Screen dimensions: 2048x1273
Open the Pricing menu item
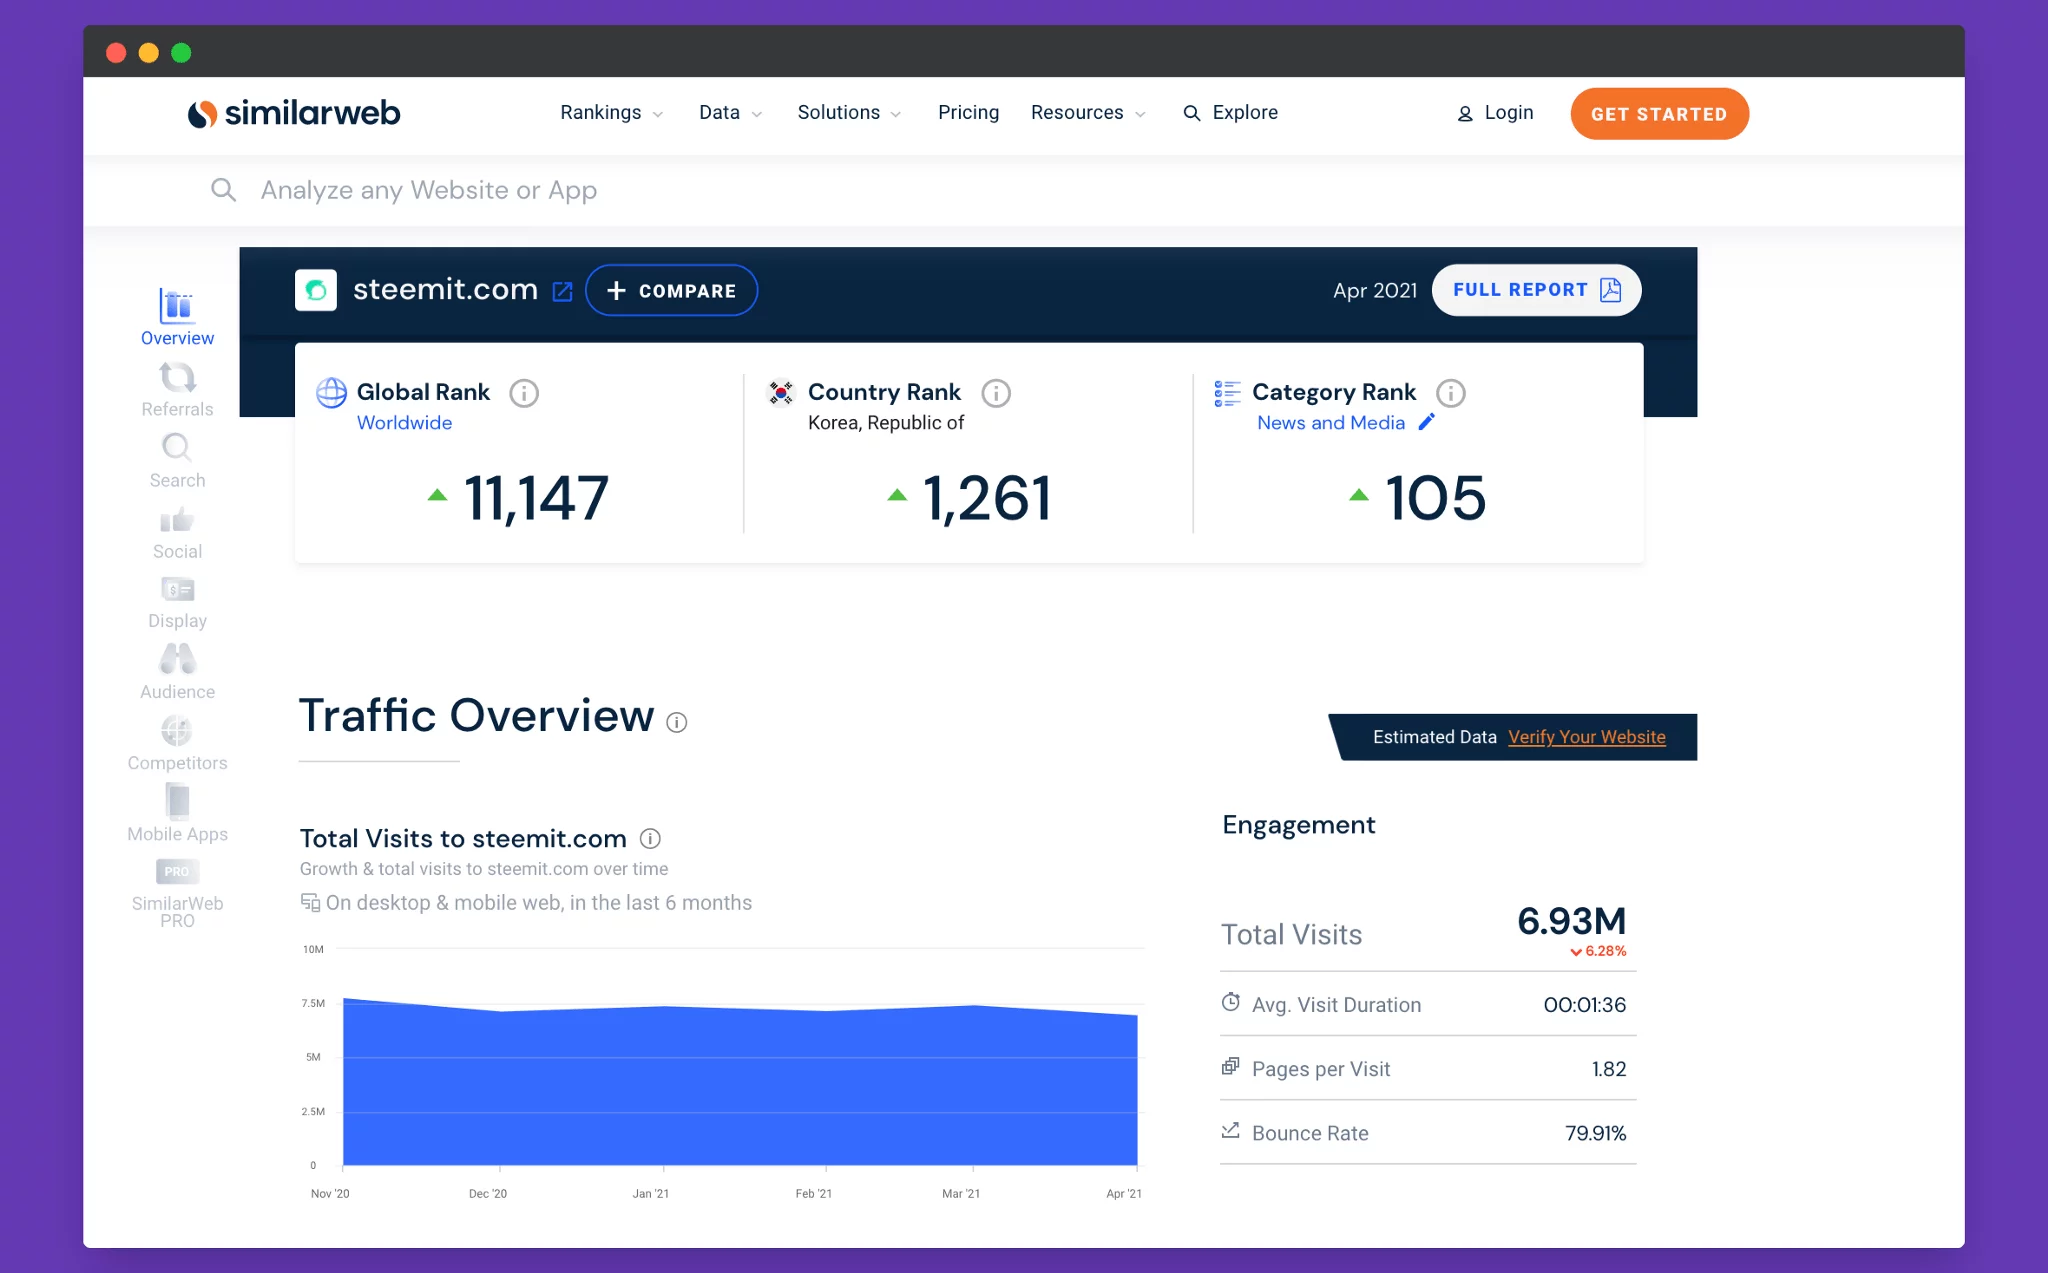(x=967, y=113)
